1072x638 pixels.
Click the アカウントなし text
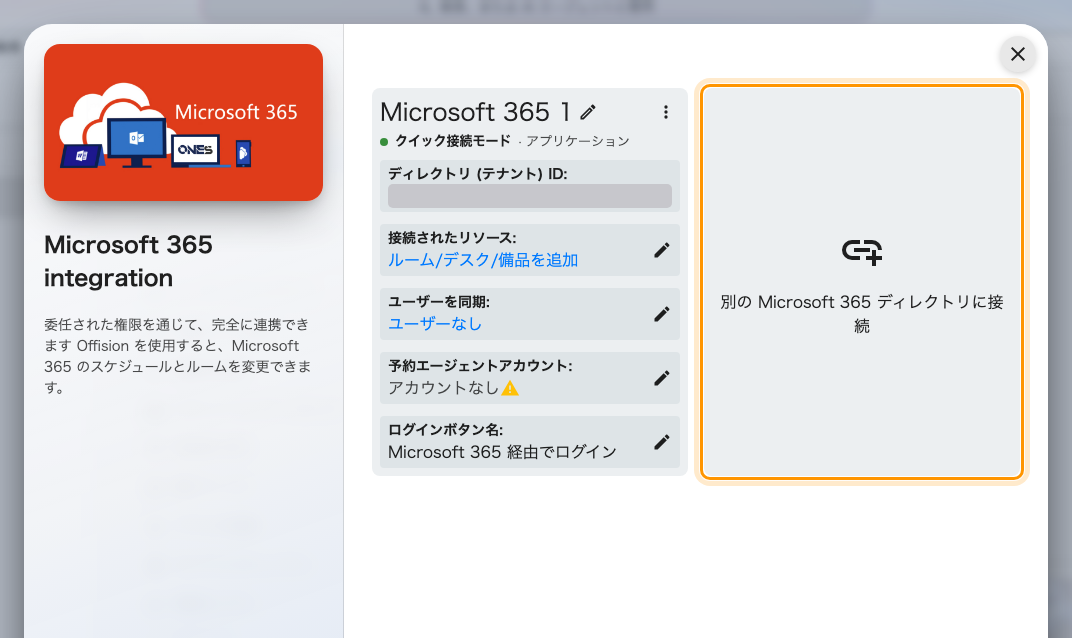(x=443, y=388)
